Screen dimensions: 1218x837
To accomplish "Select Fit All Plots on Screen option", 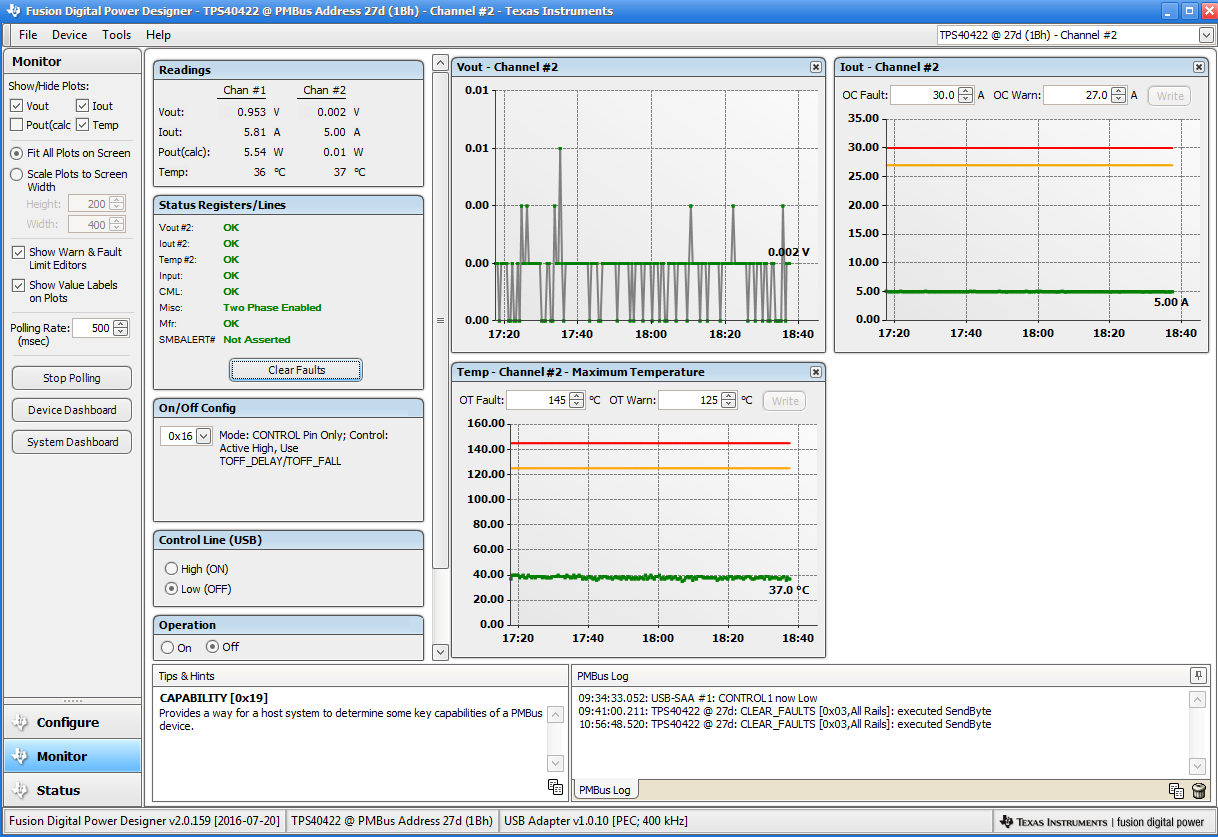I will click(x=17, y=154).
